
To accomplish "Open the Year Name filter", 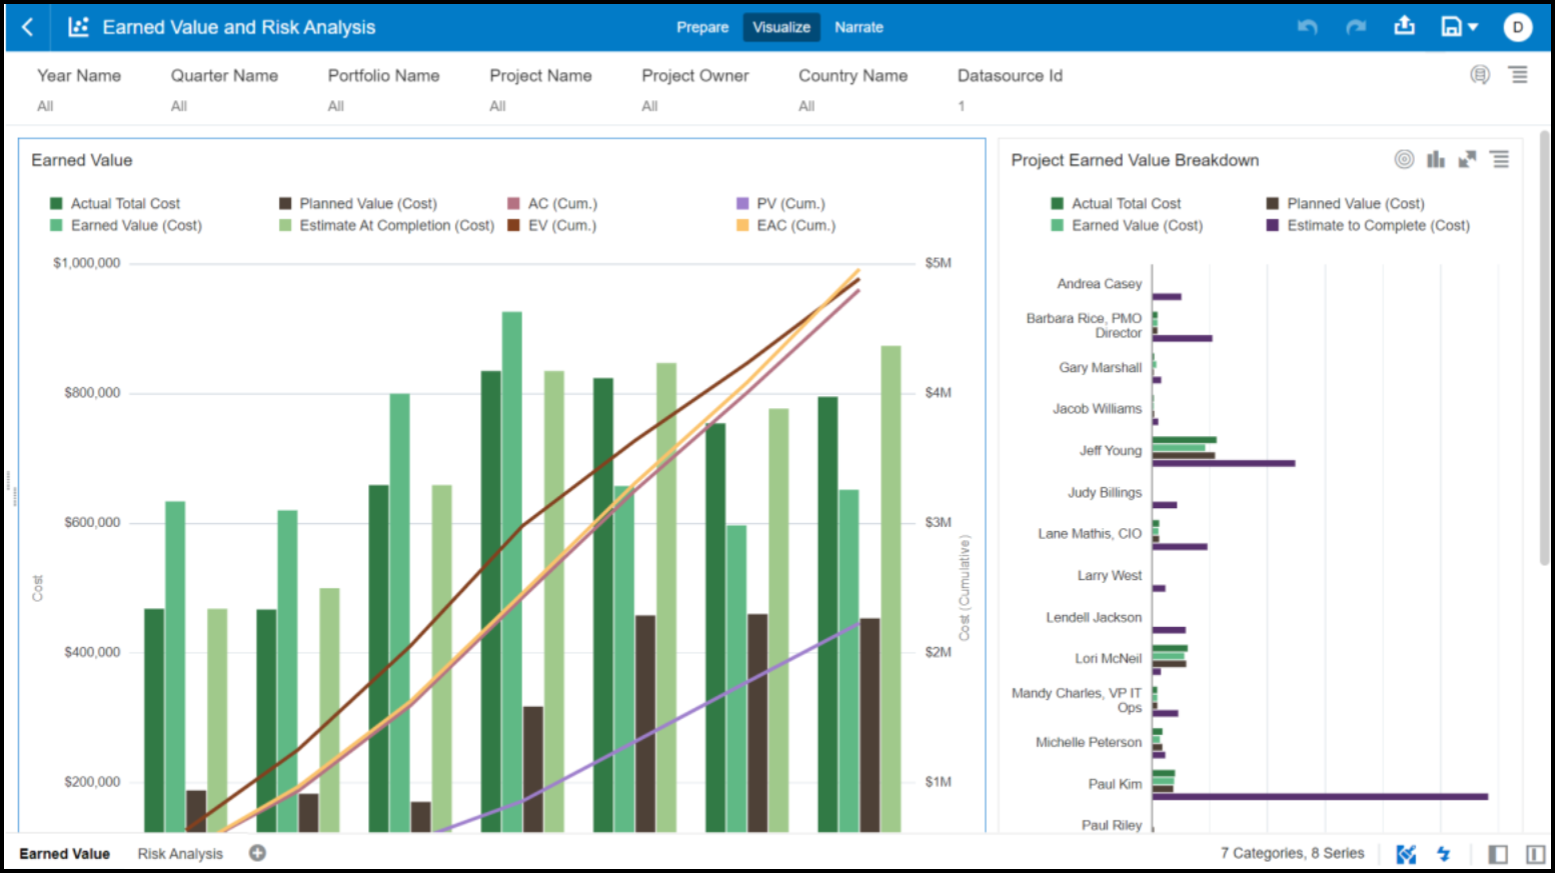I will [79, 89].
